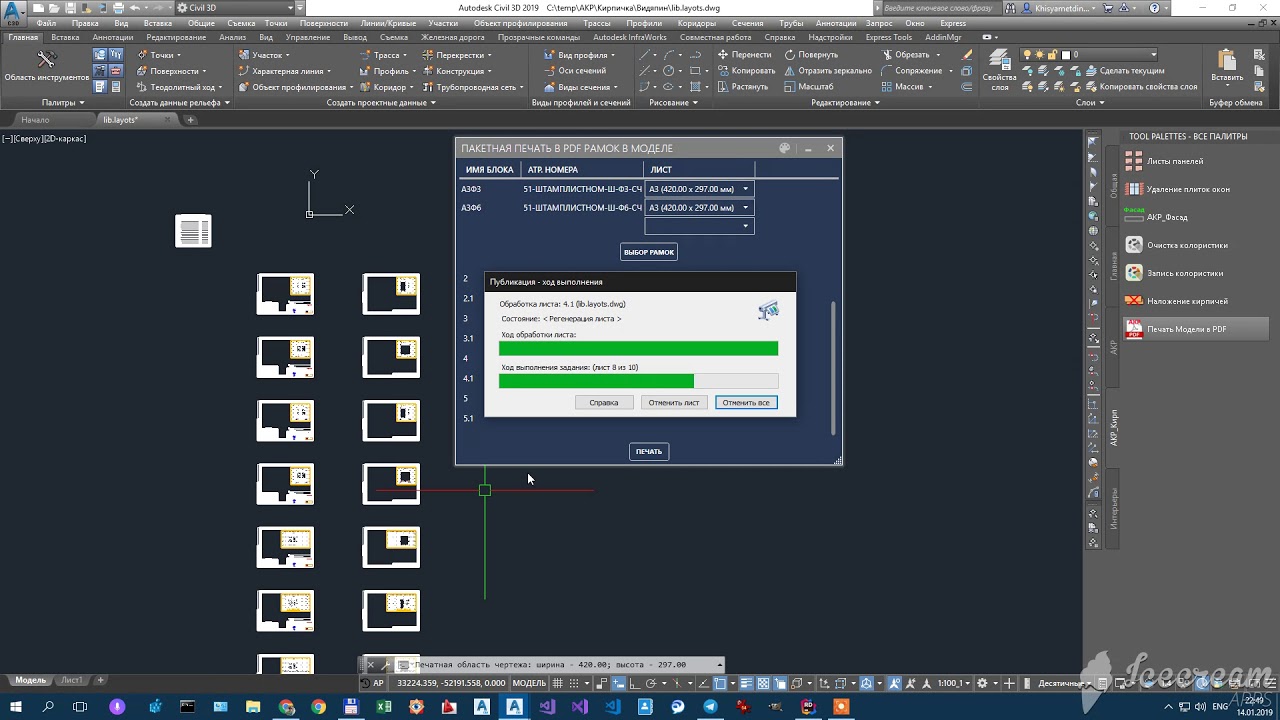Click the job progress bar (лист 8 из 10)
1280x720 pixels.
638,381
